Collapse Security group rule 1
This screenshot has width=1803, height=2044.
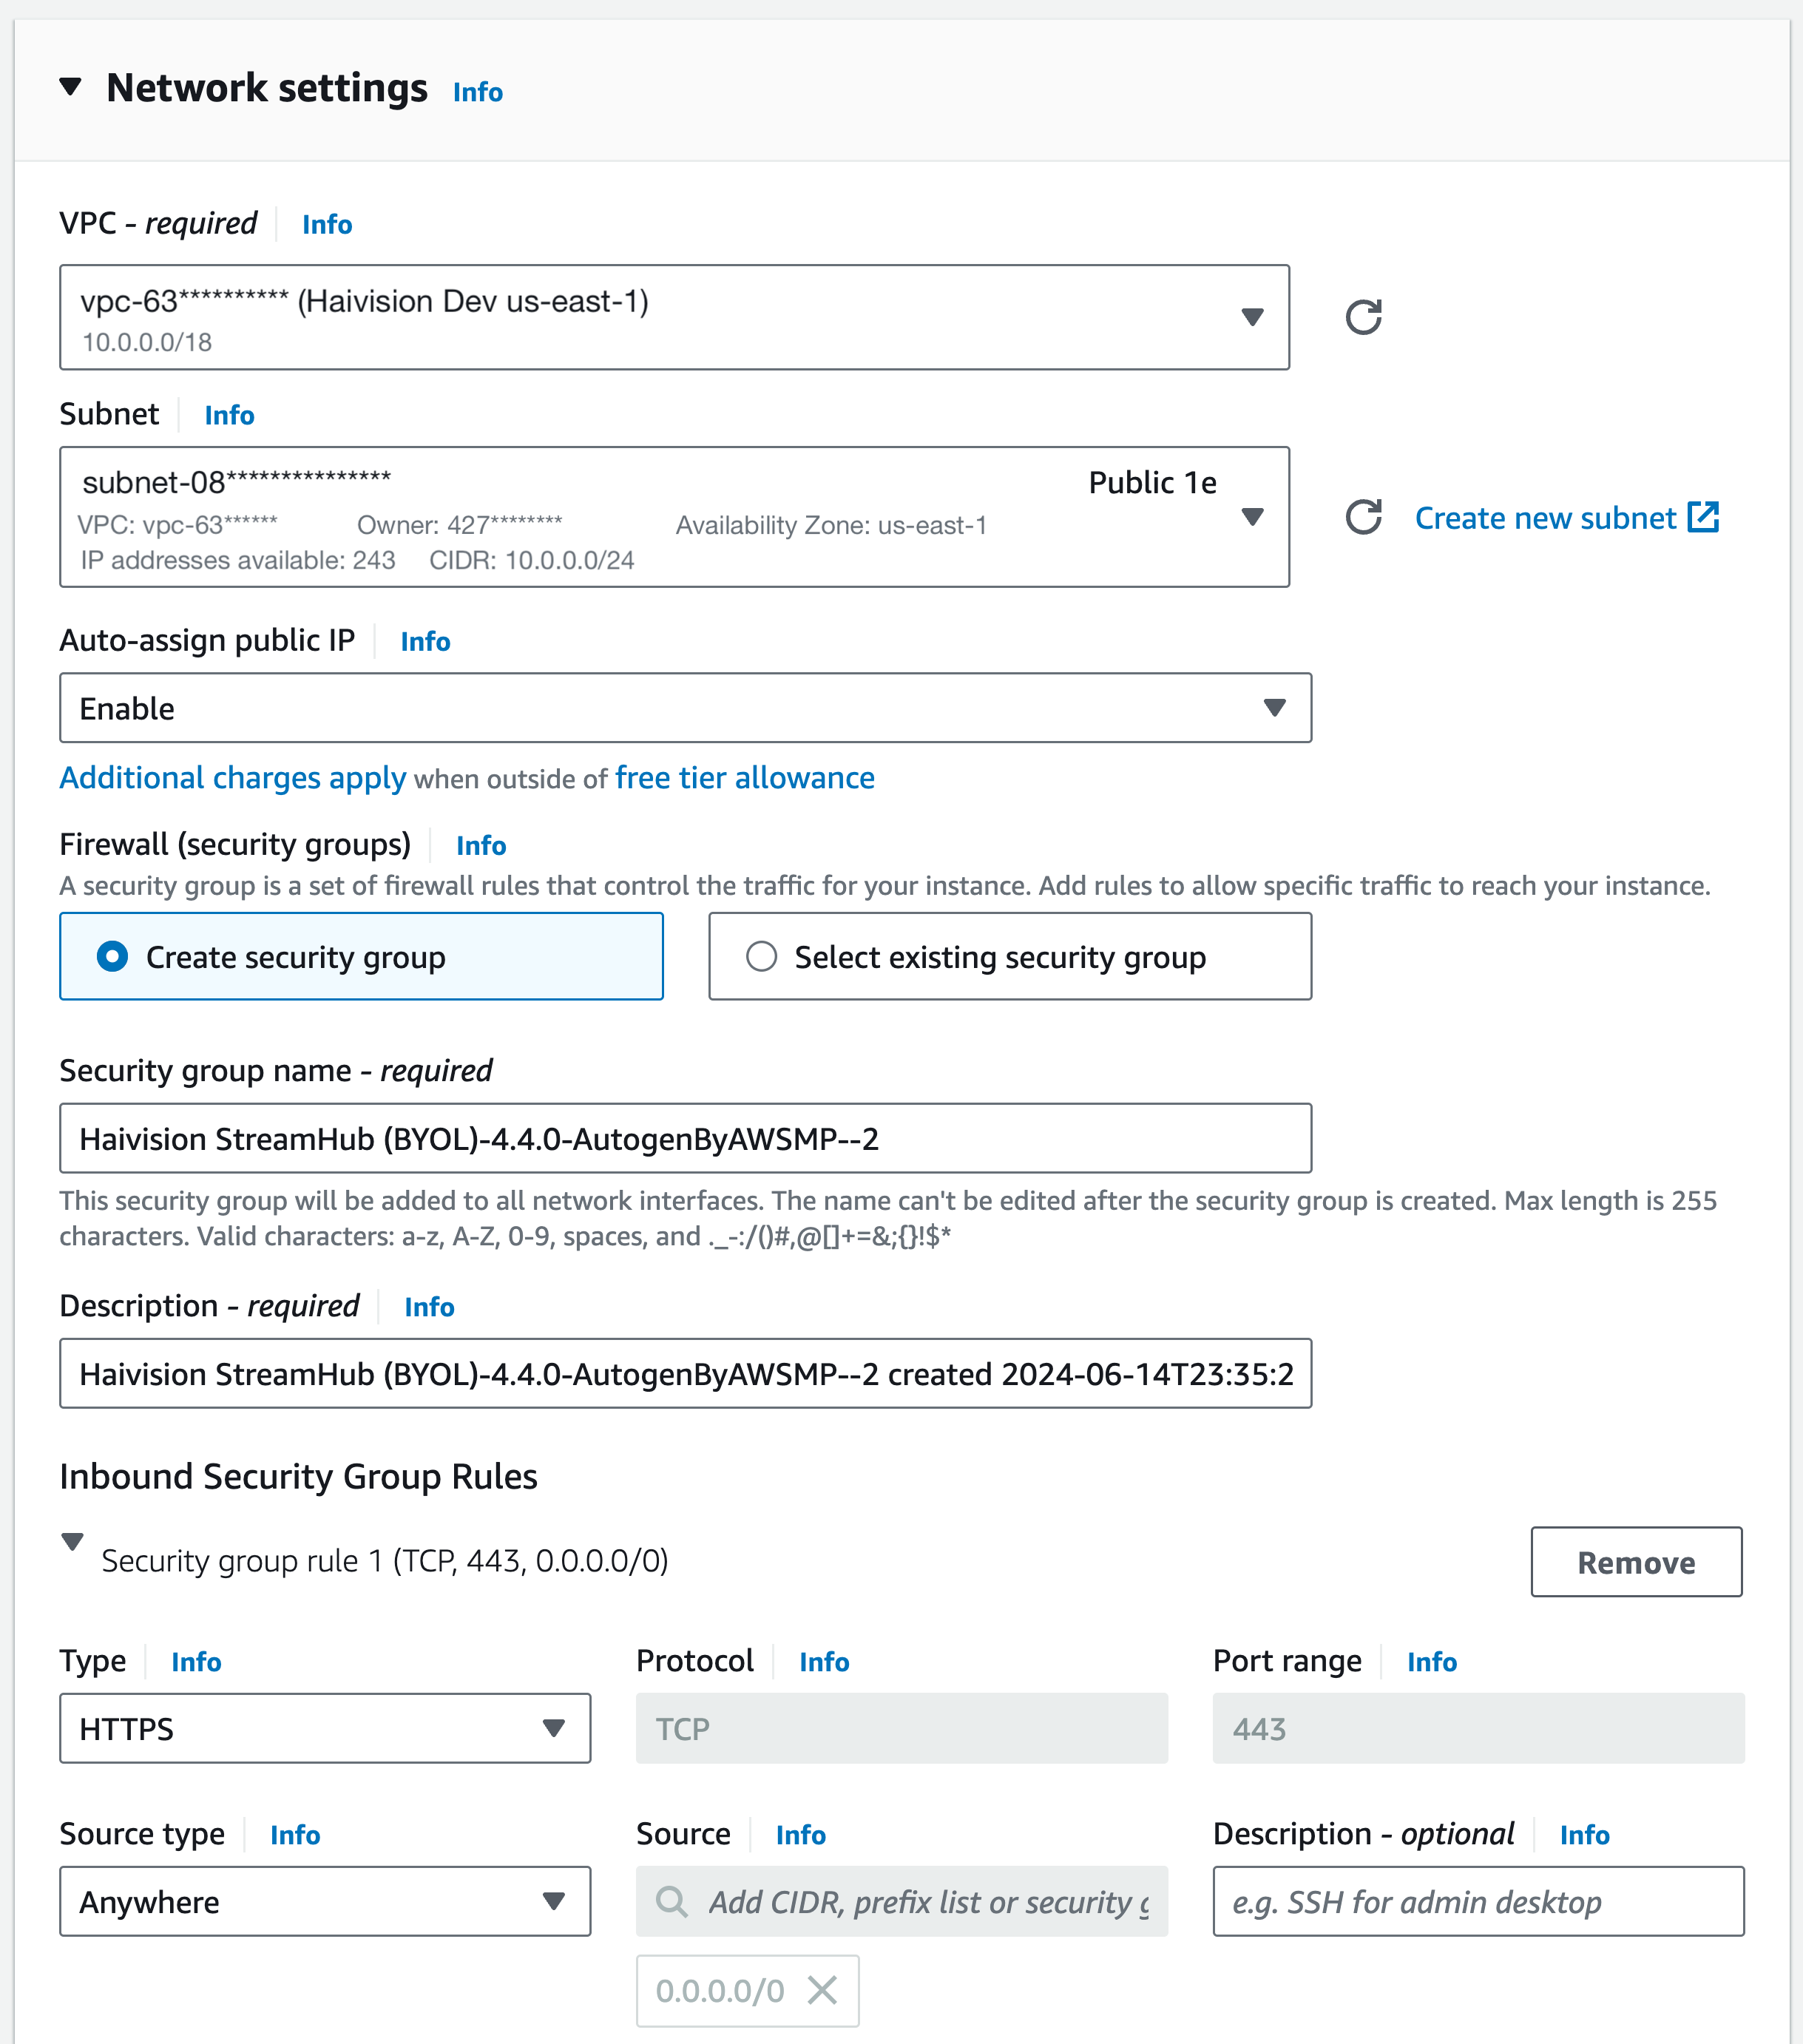tap(72, 1541)
